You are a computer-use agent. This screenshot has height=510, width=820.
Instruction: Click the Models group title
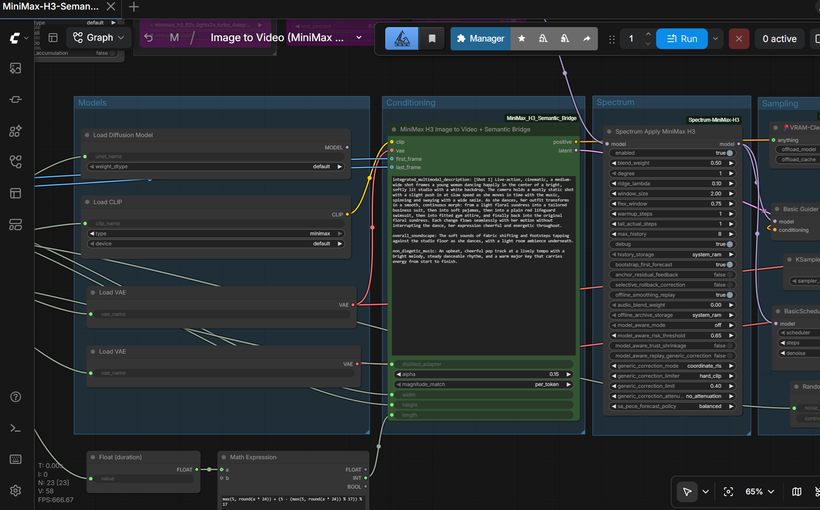click(92, 103)
